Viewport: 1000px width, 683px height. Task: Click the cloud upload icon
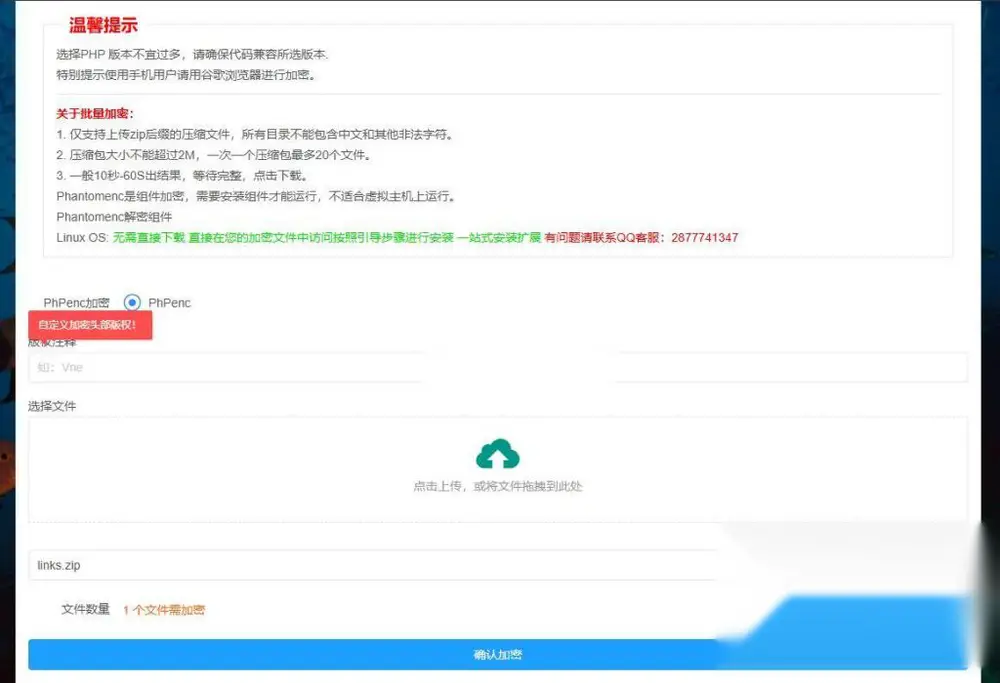coord(497,453)
